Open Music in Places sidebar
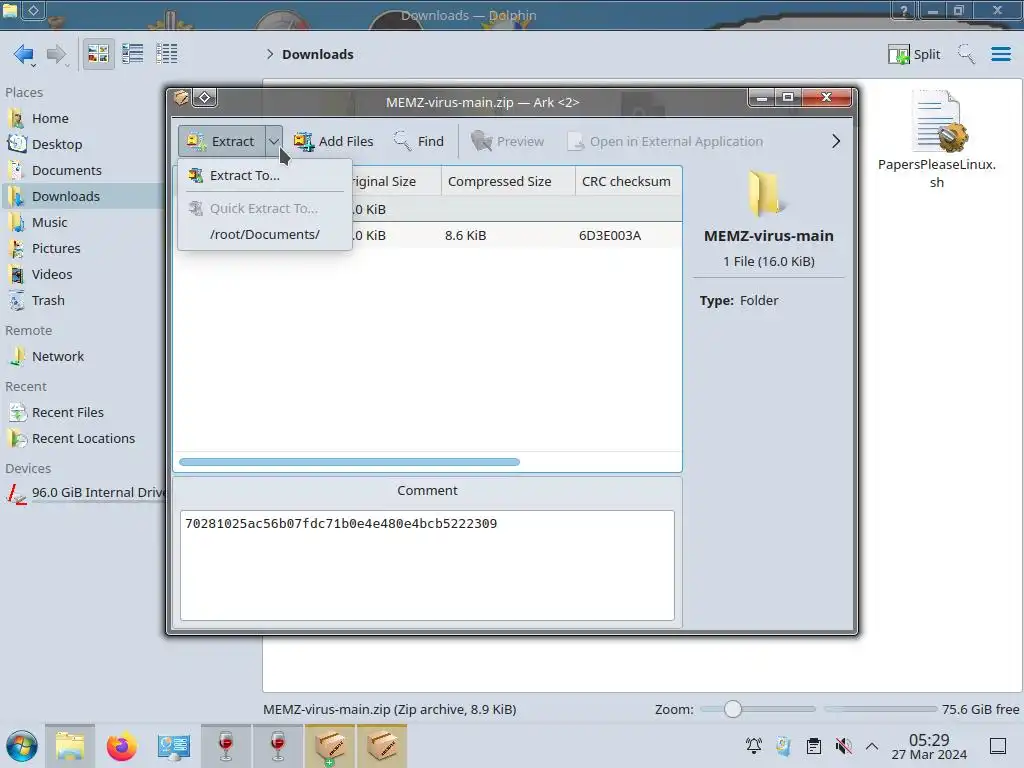This screenshot has width=1024, height=768. [49, 223]
